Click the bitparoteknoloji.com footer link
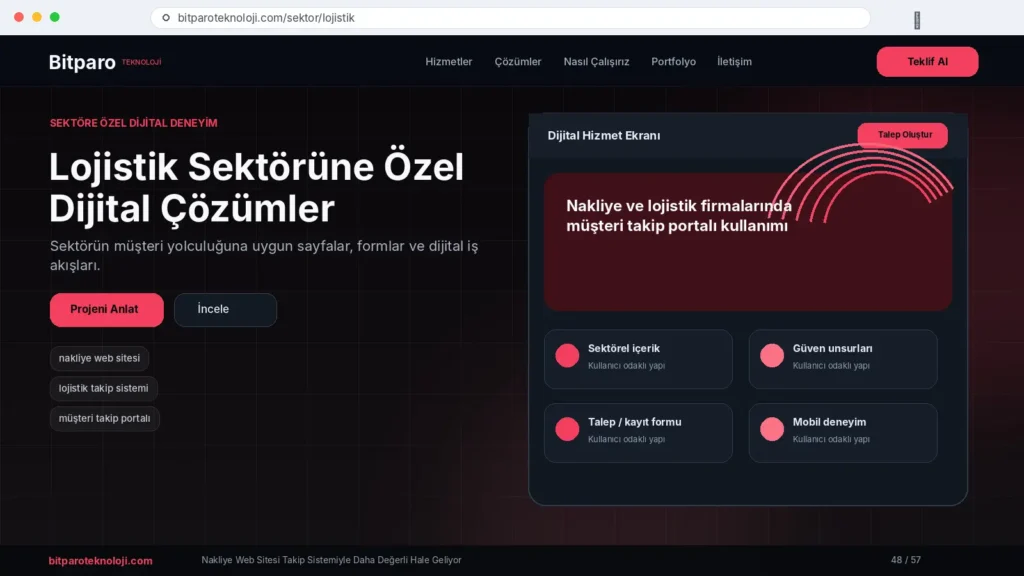The image size is (1024, 576). coord(101,560)
